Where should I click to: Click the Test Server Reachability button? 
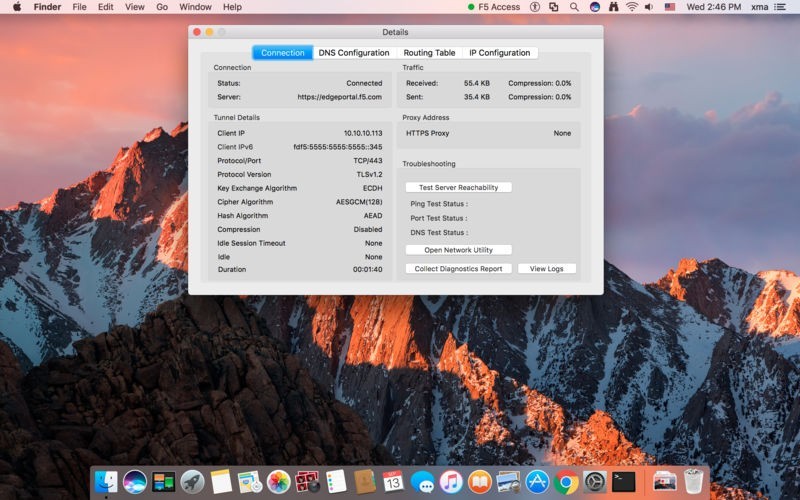[x=458, y=187]
